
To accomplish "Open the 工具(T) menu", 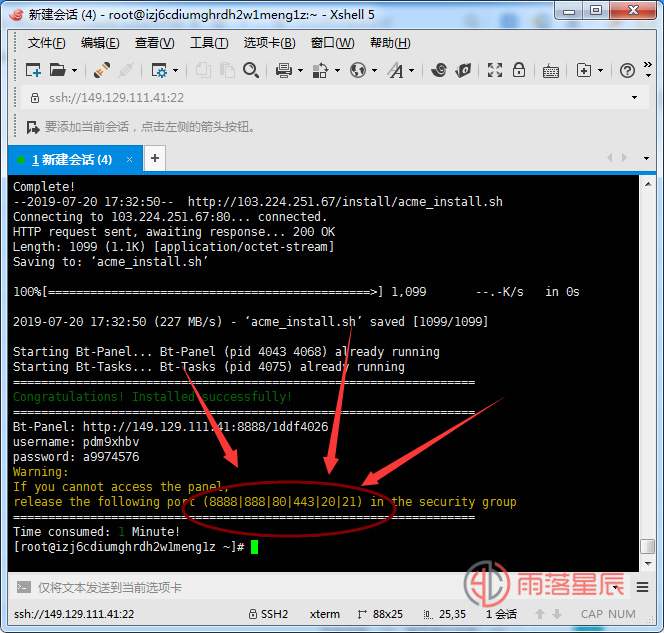I will coord(209,43).
